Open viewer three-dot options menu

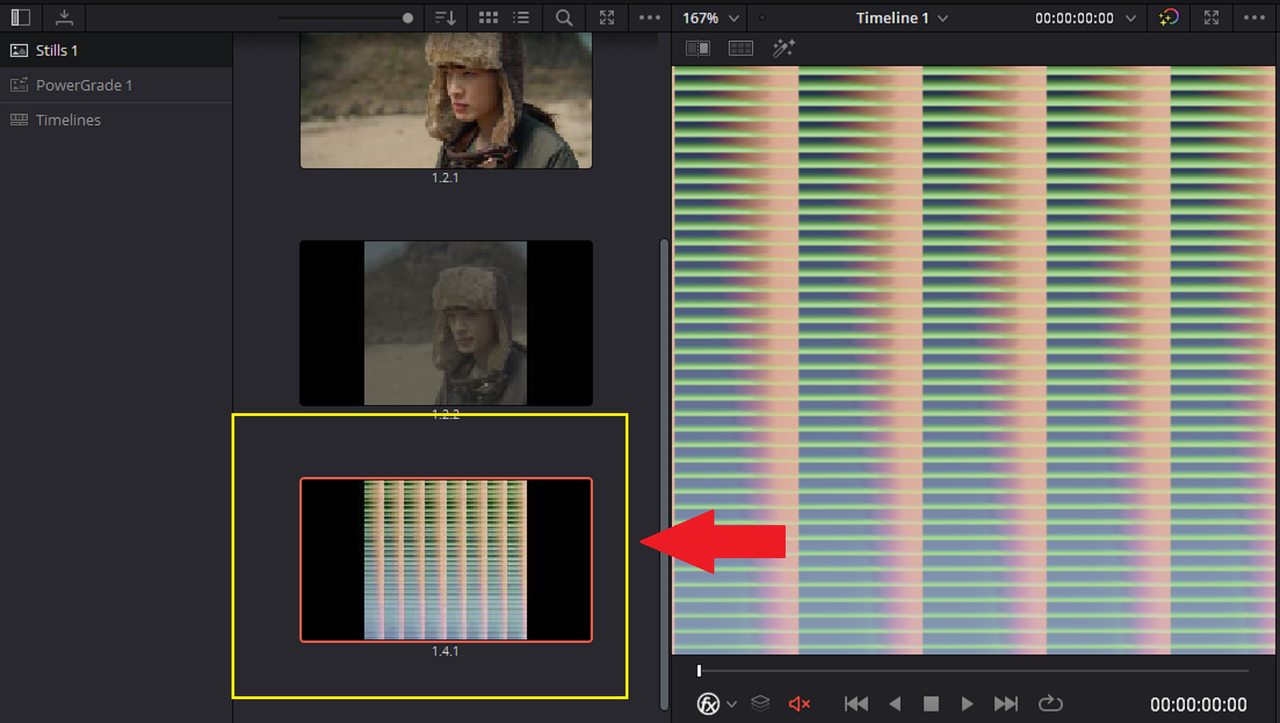pos(1254,17)
